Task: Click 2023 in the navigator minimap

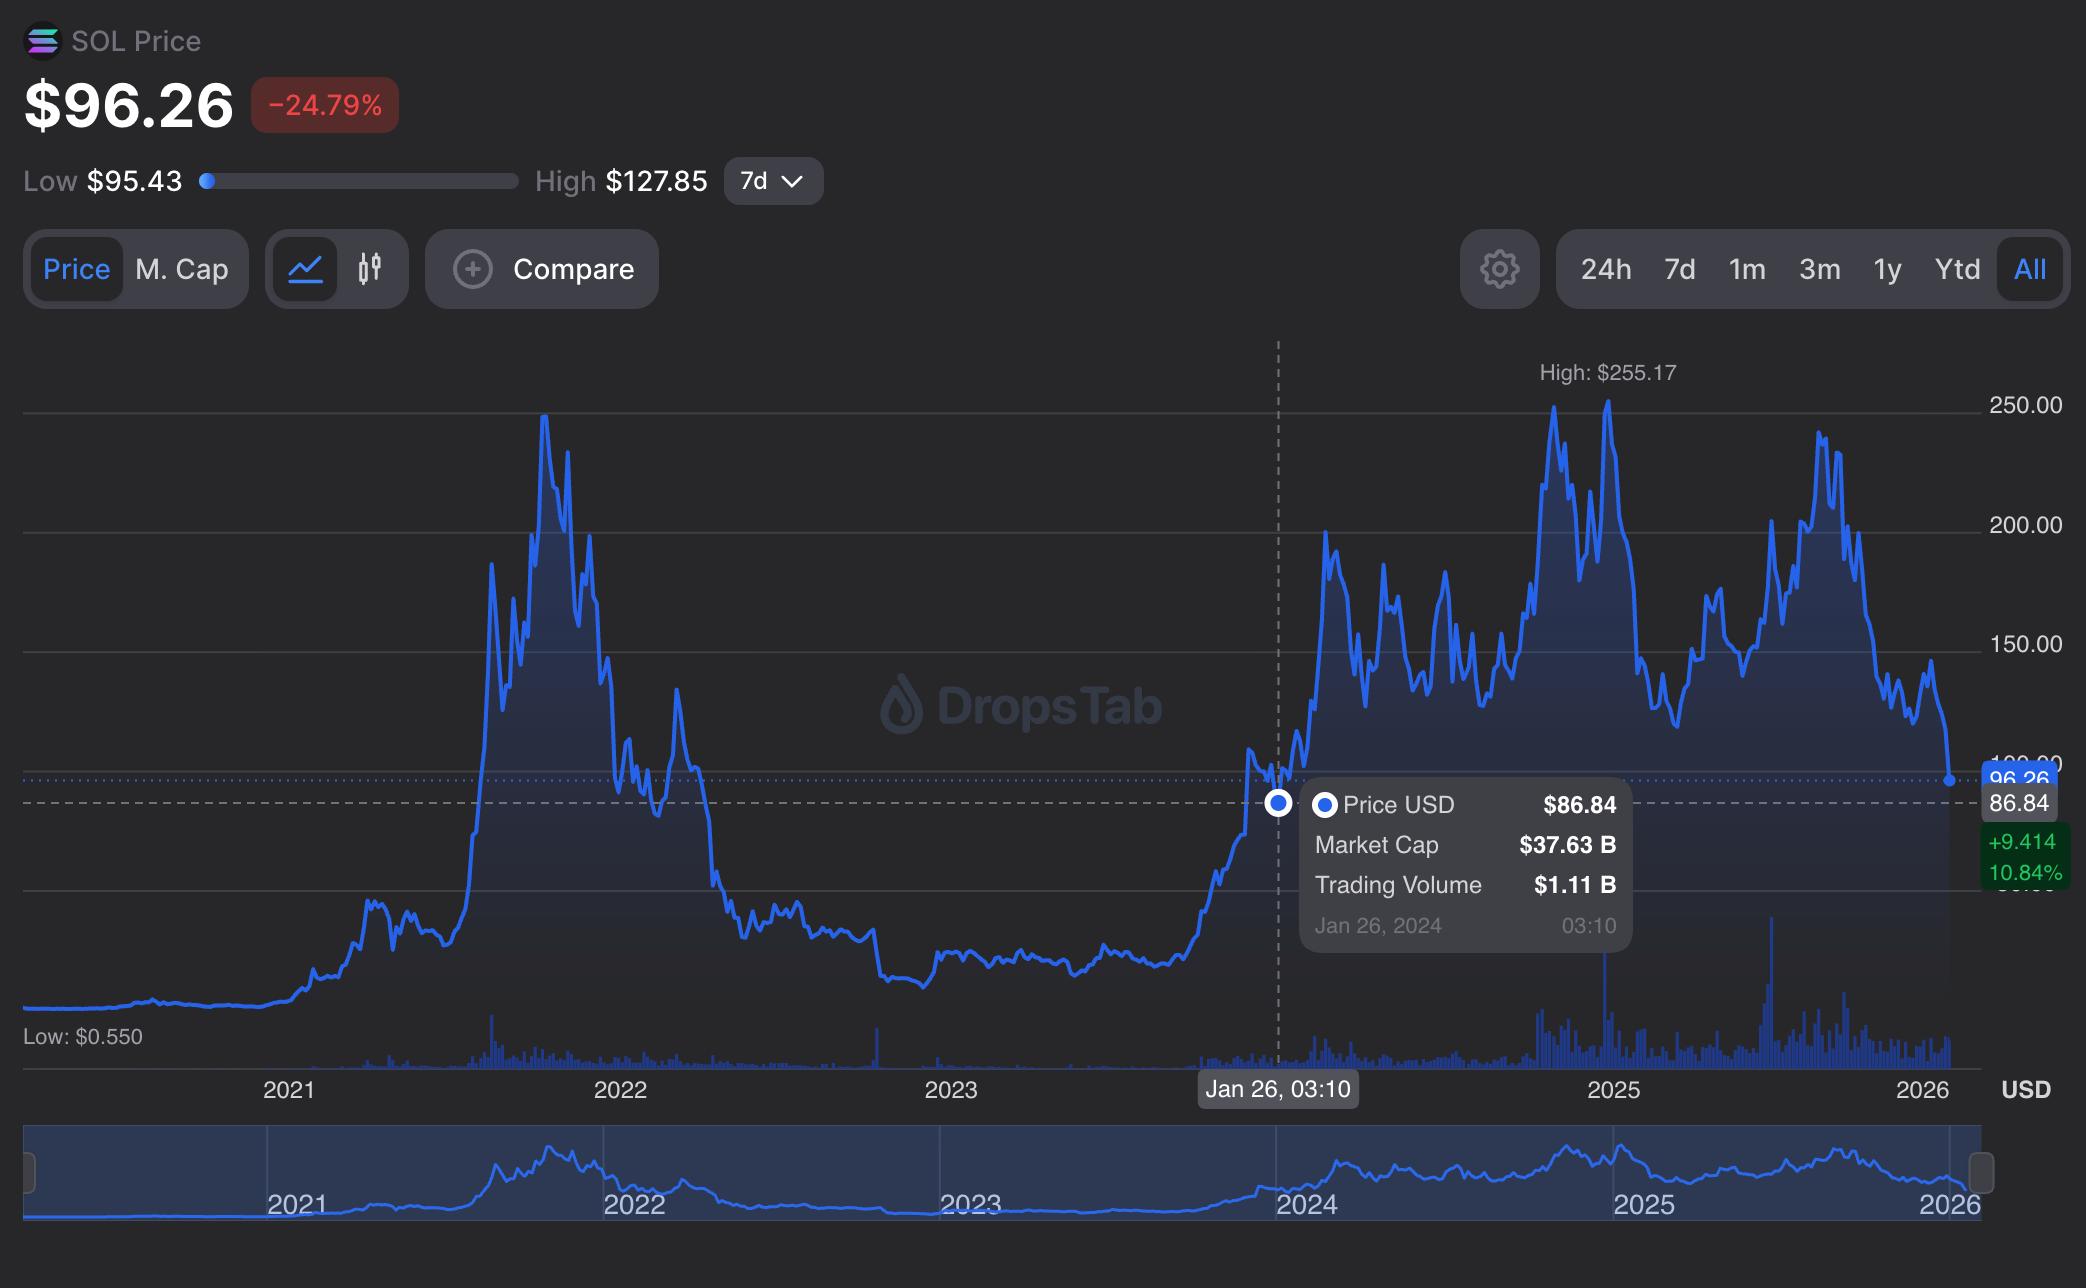Action: point(970,1203)
